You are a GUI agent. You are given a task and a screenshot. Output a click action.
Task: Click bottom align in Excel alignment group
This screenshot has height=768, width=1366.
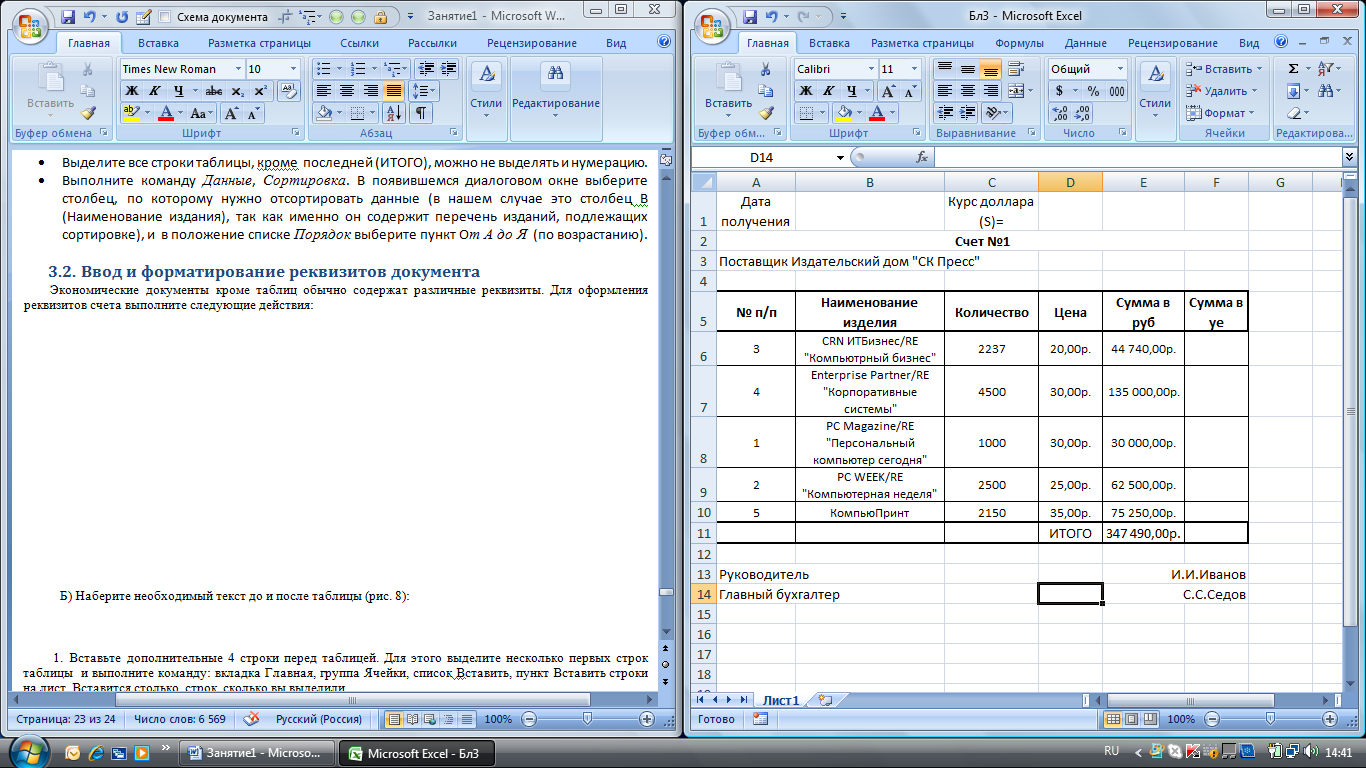pos(990,69)
